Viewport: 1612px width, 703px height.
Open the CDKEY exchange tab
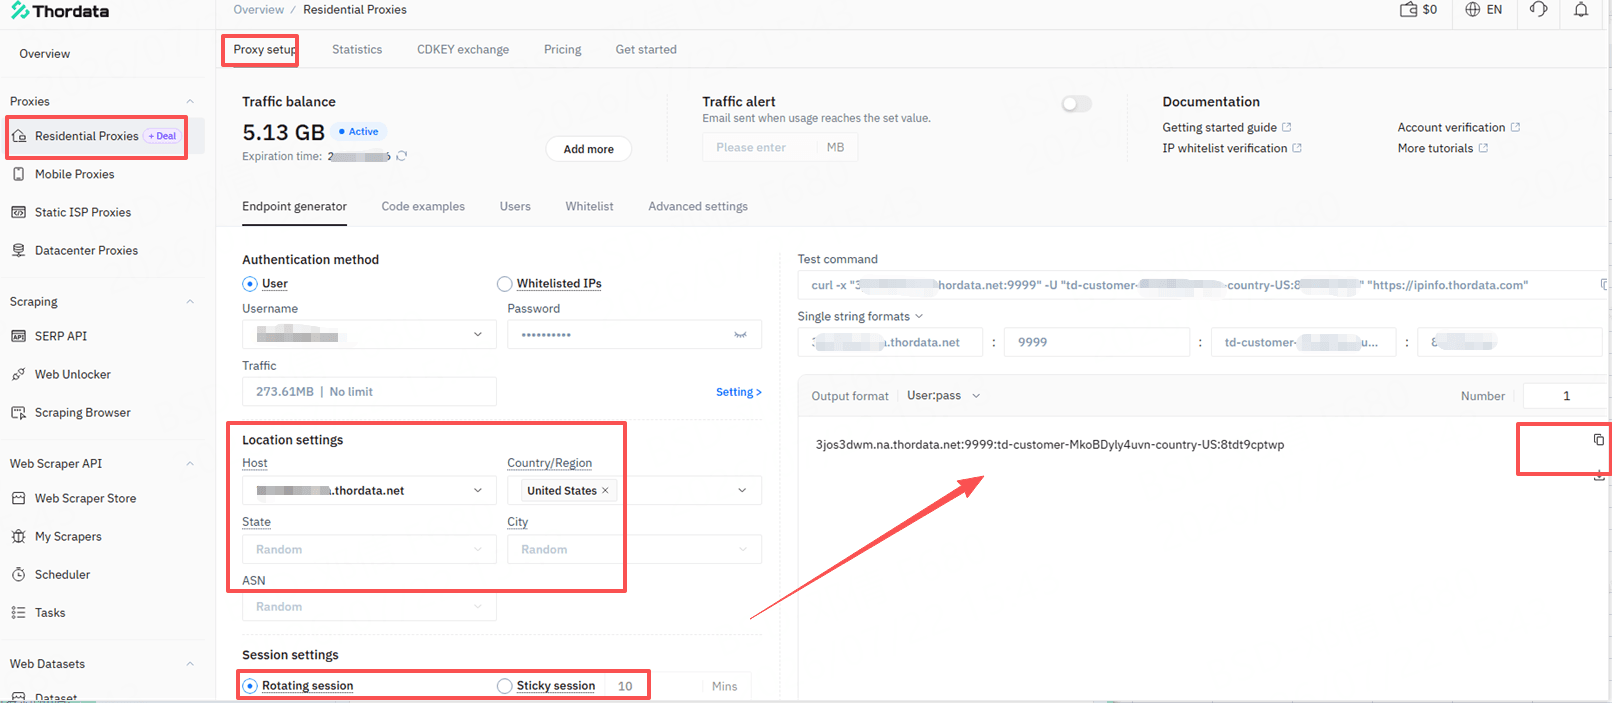(463, 49)
